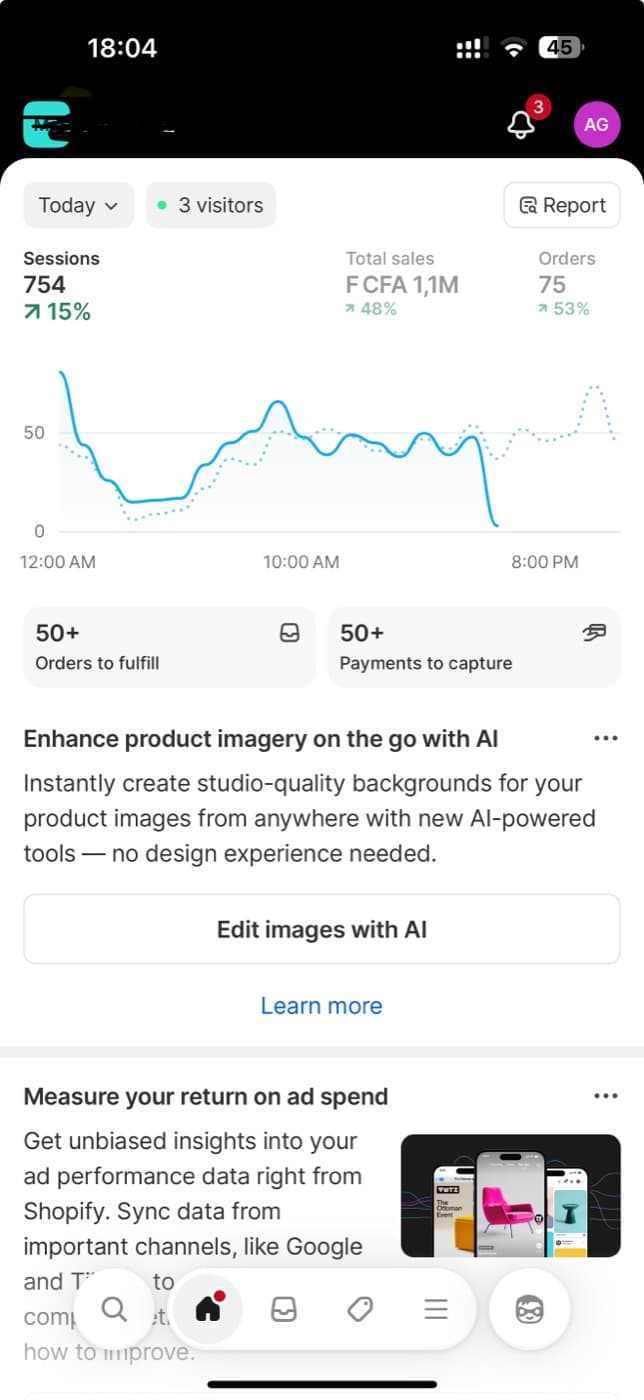
Task: Open options for the AI imagery card
Action: [606, 738]
